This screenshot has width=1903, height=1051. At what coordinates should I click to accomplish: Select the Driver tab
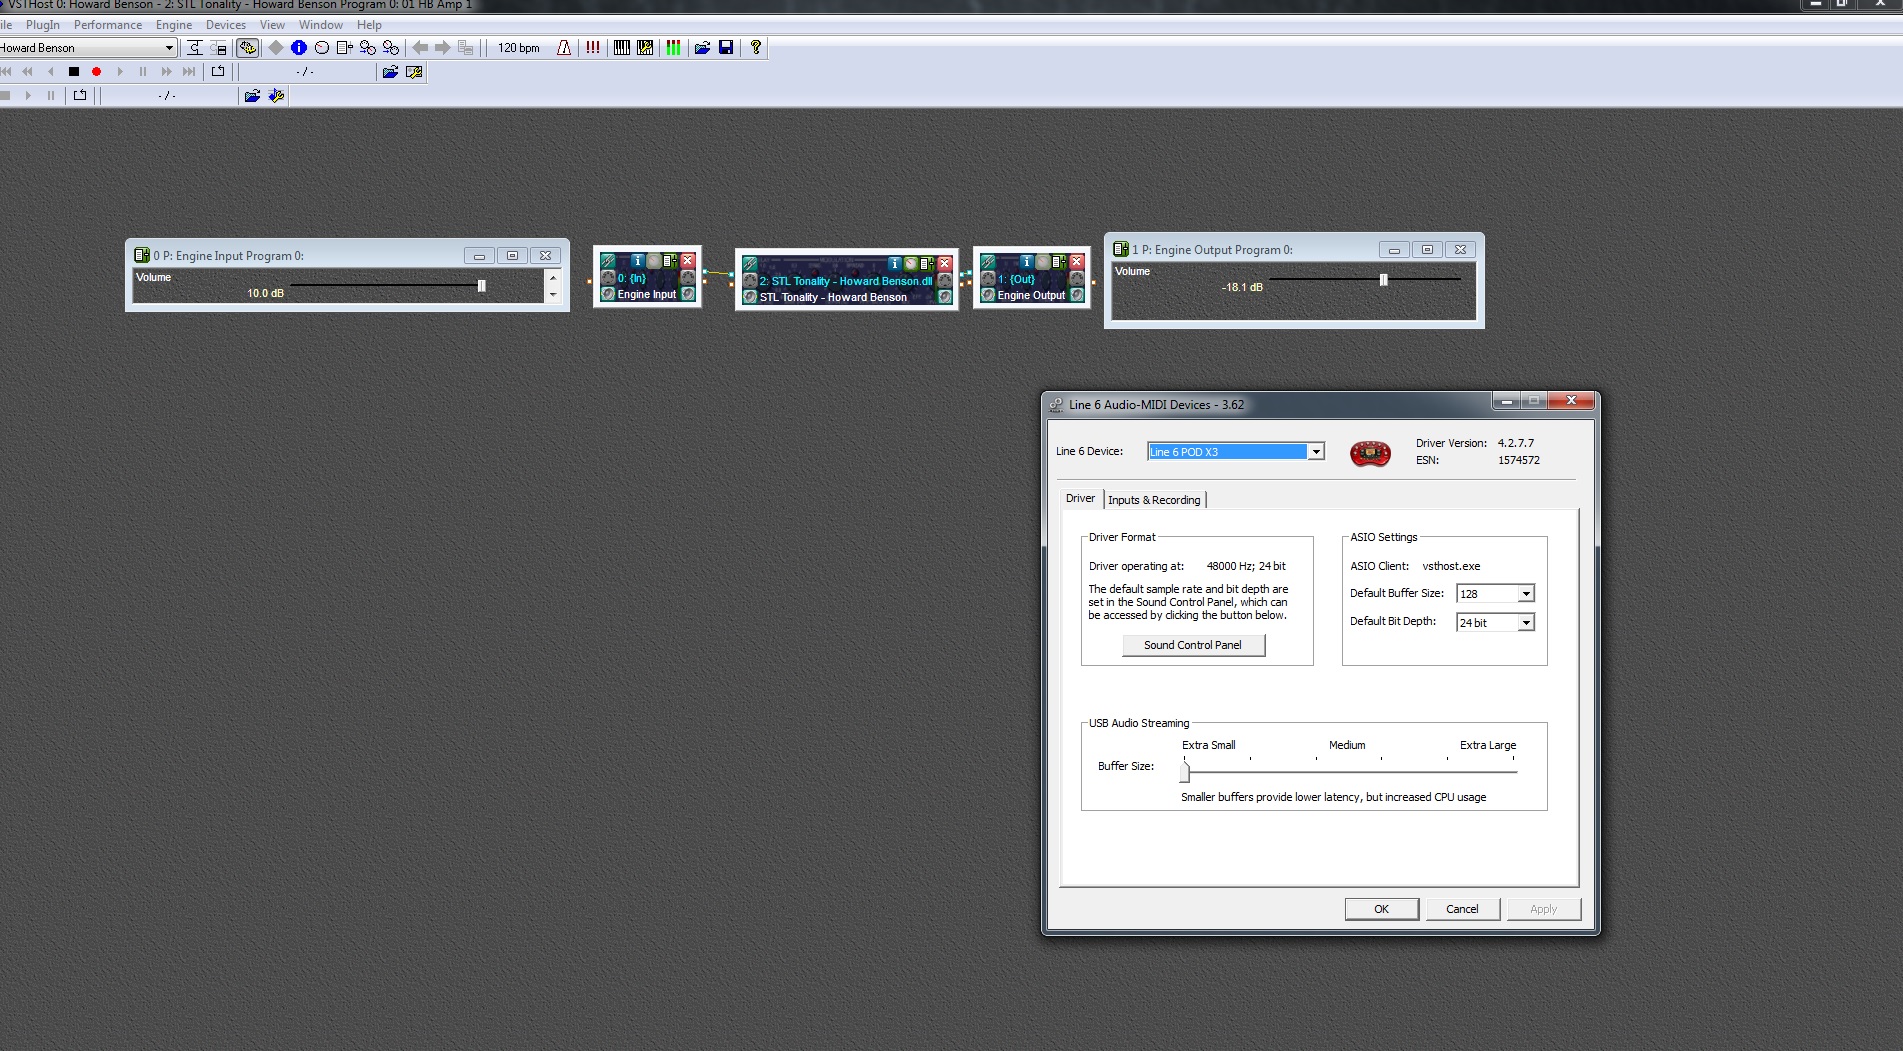coord(1080,498)
